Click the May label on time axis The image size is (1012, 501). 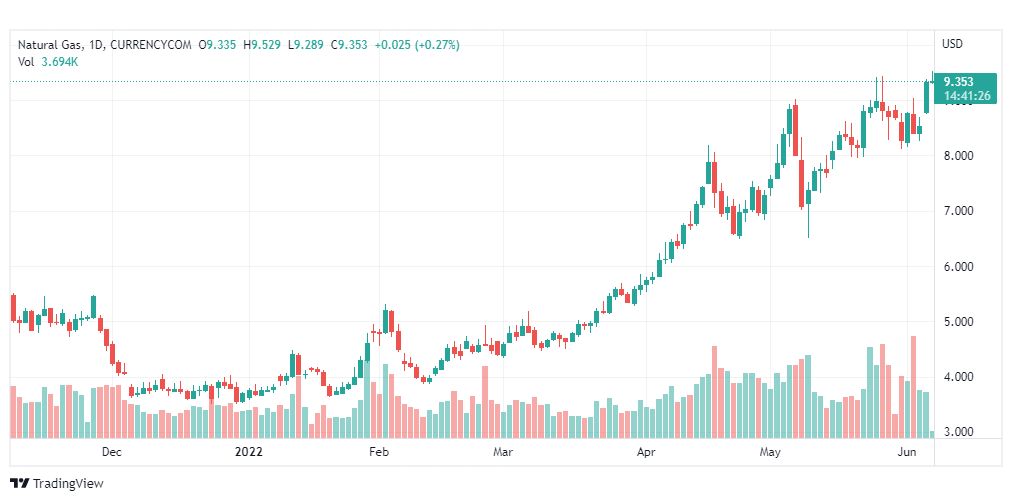point(769,453)
